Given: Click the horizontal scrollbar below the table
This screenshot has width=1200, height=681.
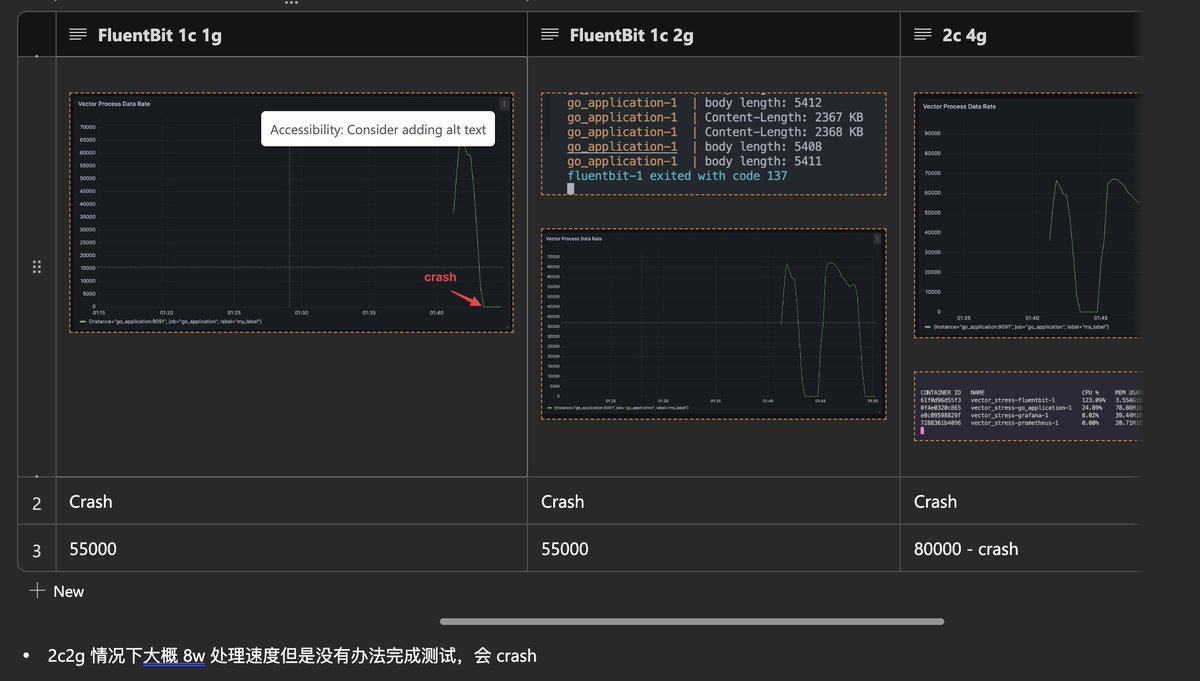Looking at the screenshot, I should [x=692, y=621].
